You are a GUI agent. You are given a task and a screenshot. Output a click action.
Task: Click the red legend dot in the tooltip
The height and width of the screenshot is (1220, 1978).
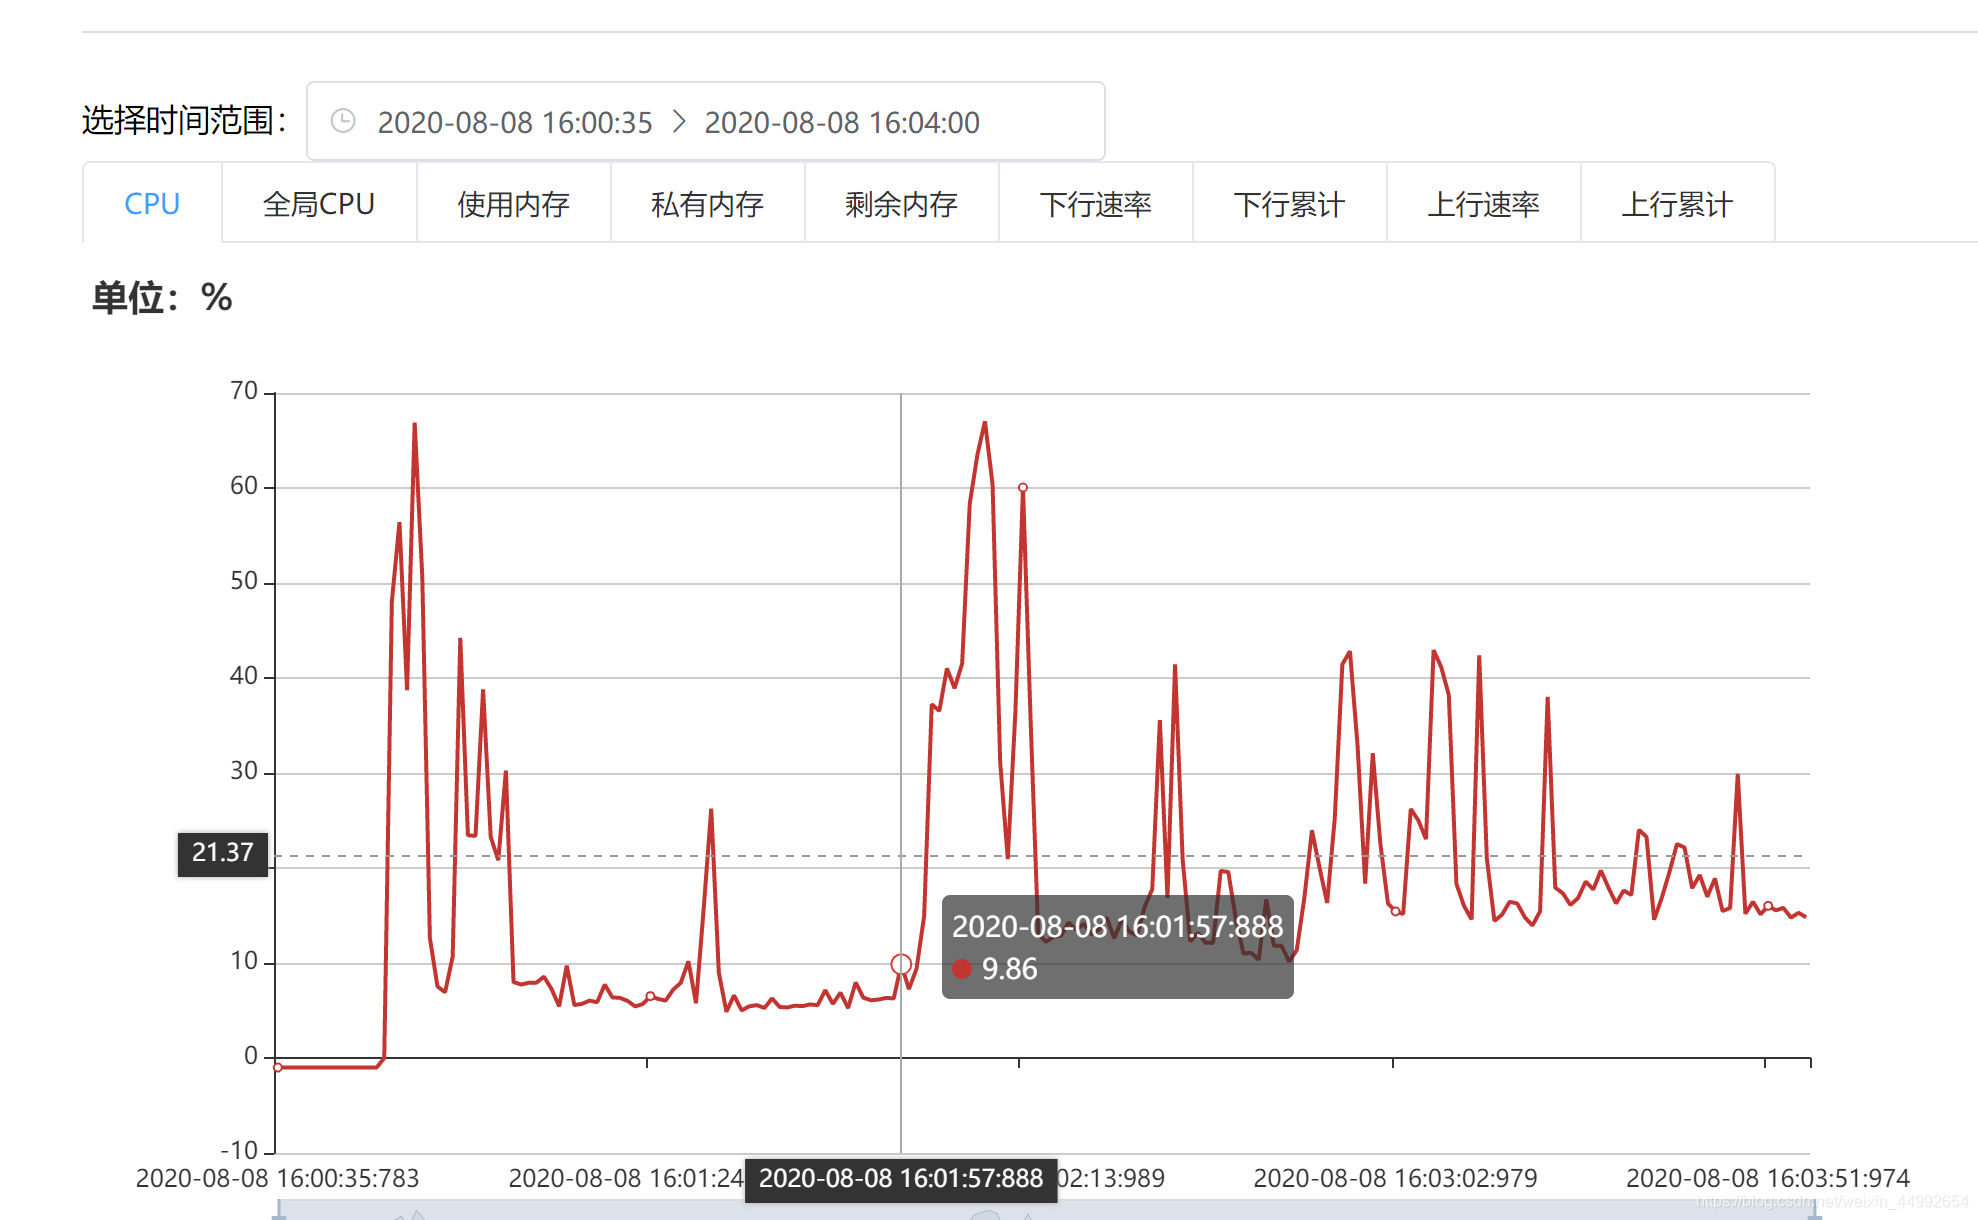962,969
